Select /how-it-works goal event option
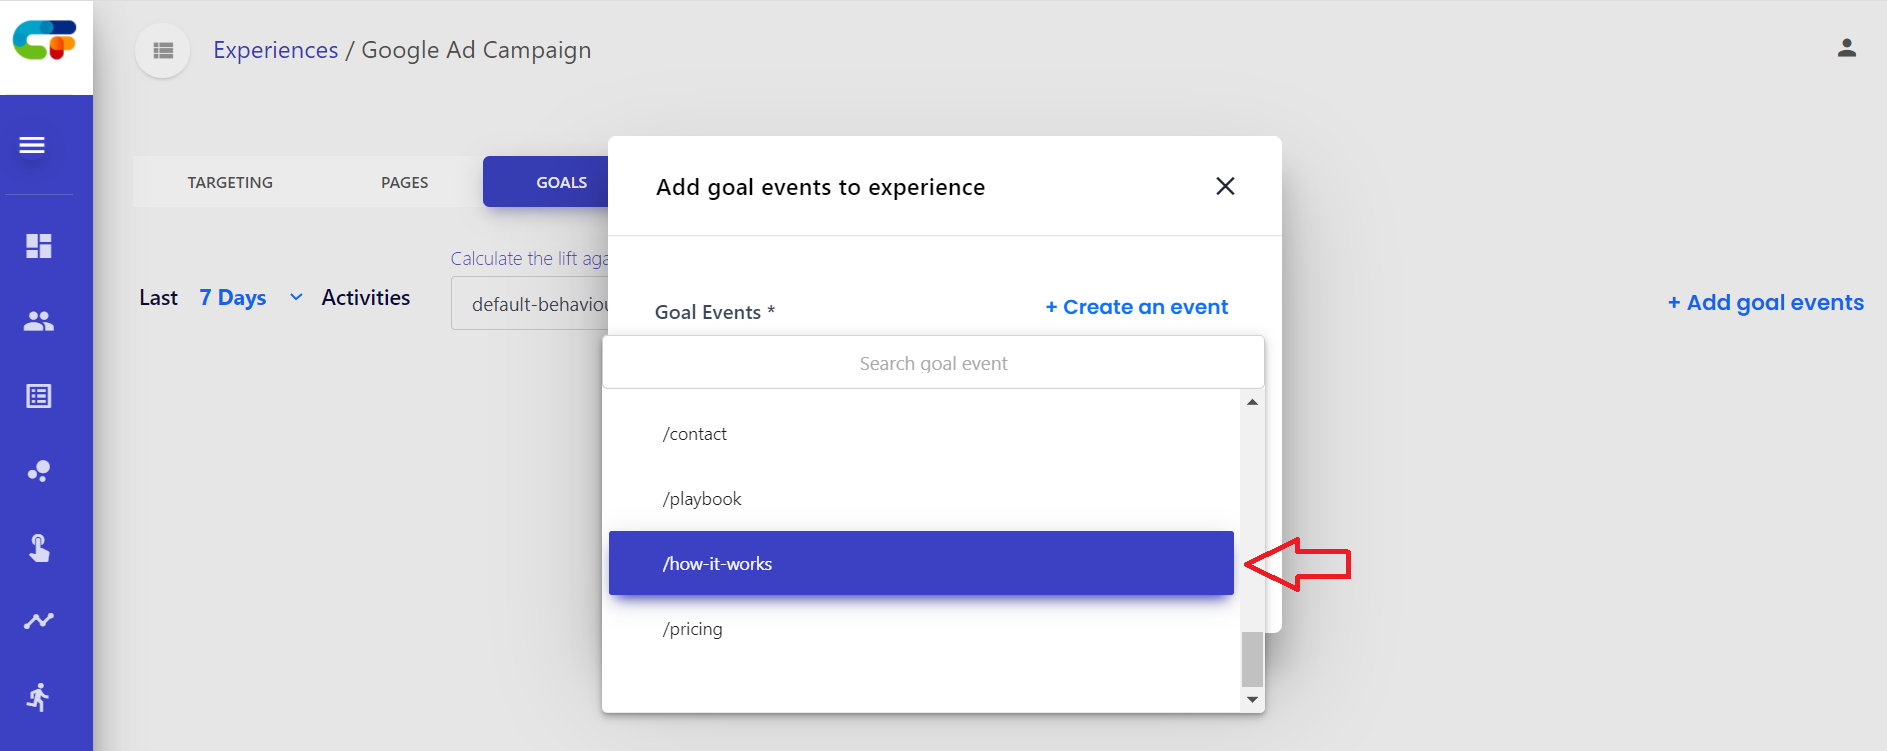This screenshot has height=751, width=1887. coord(920,563)
